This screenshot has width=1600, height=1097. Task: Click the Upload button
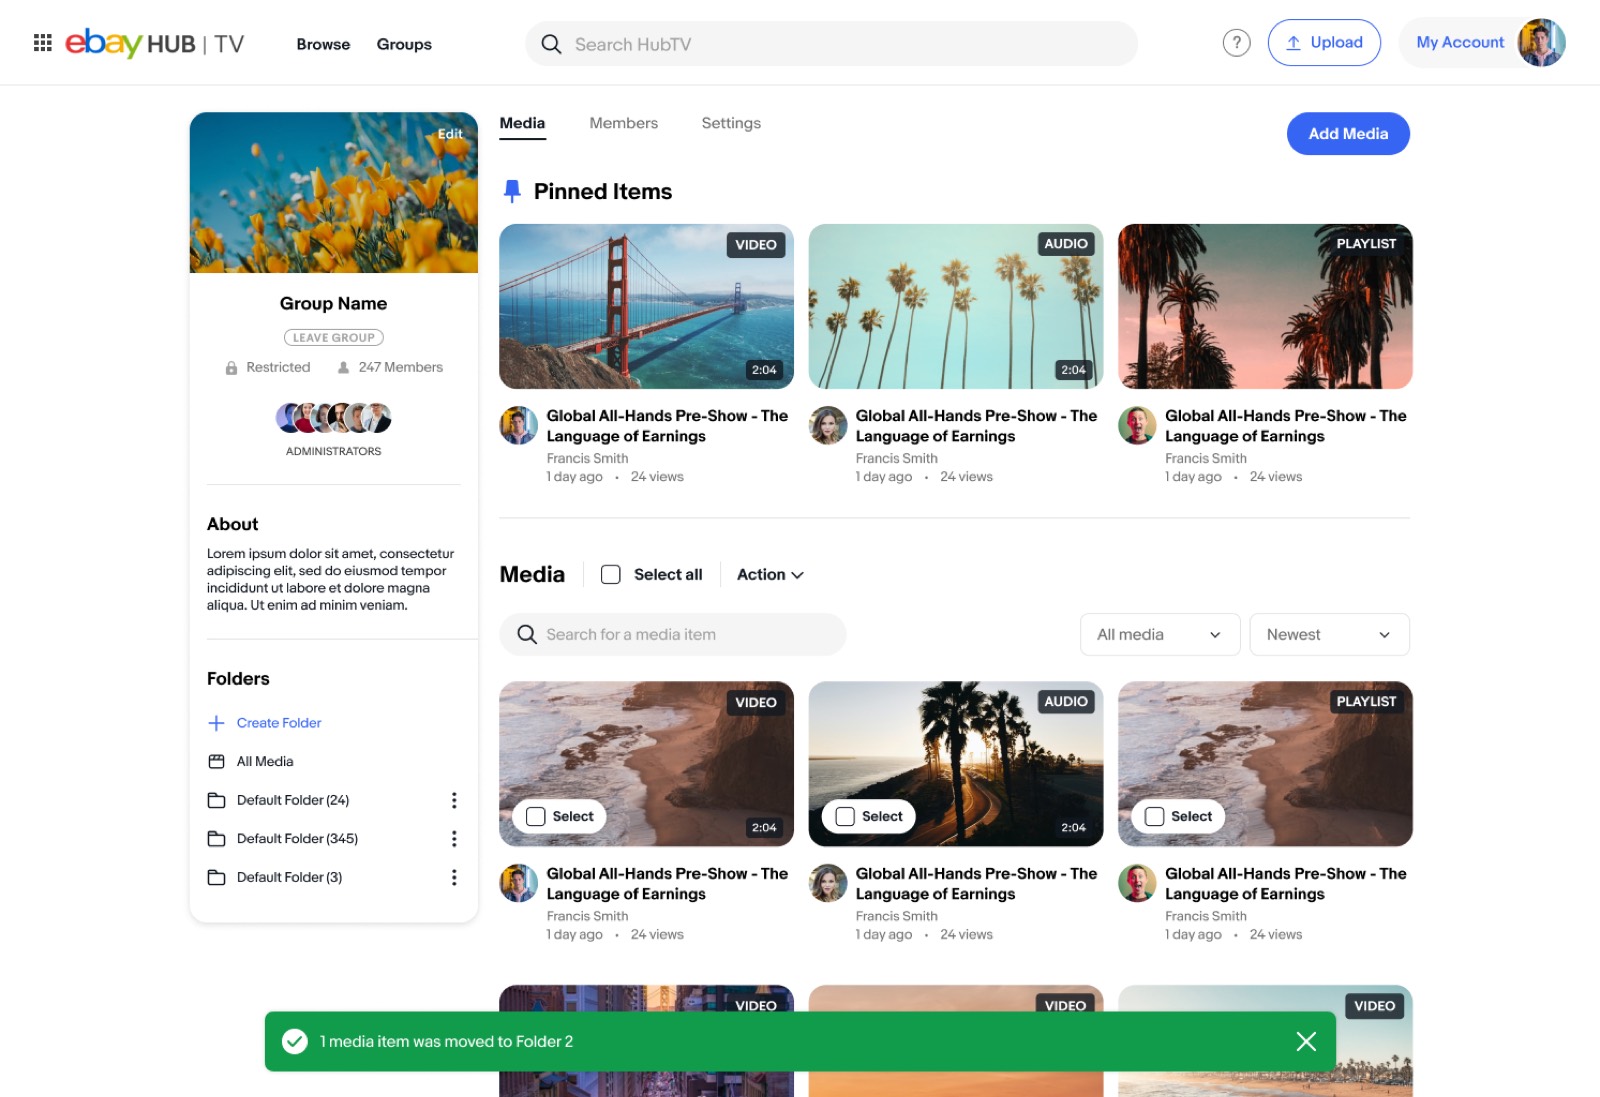(x=1324, y=42)
